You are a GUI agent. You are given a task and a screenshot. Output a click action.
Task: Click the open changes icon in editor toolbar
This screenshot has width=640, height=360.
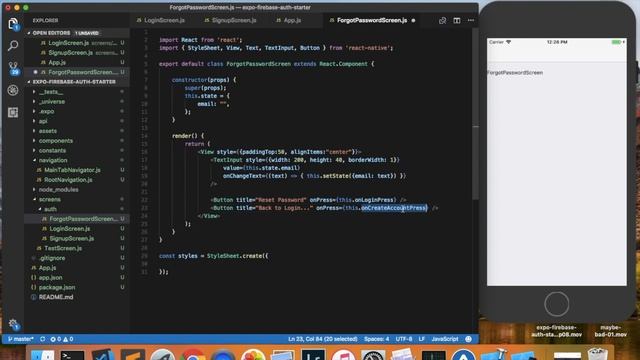pyautogui.click(x=442, y=20)
